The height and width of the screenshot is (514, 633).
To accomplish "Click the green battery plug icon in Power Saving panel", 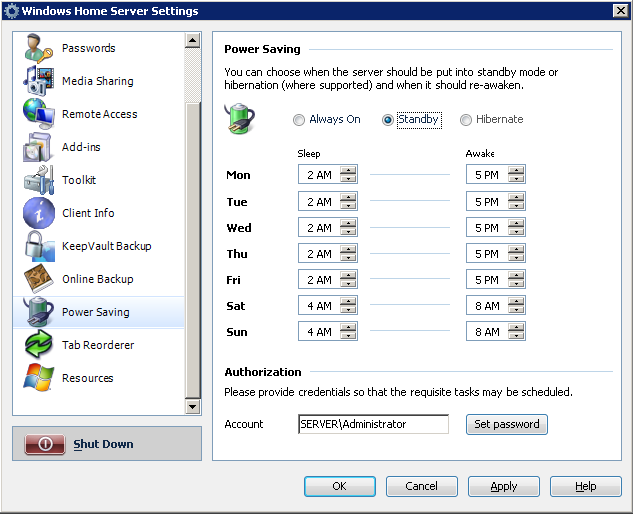I will pos(239,119).
